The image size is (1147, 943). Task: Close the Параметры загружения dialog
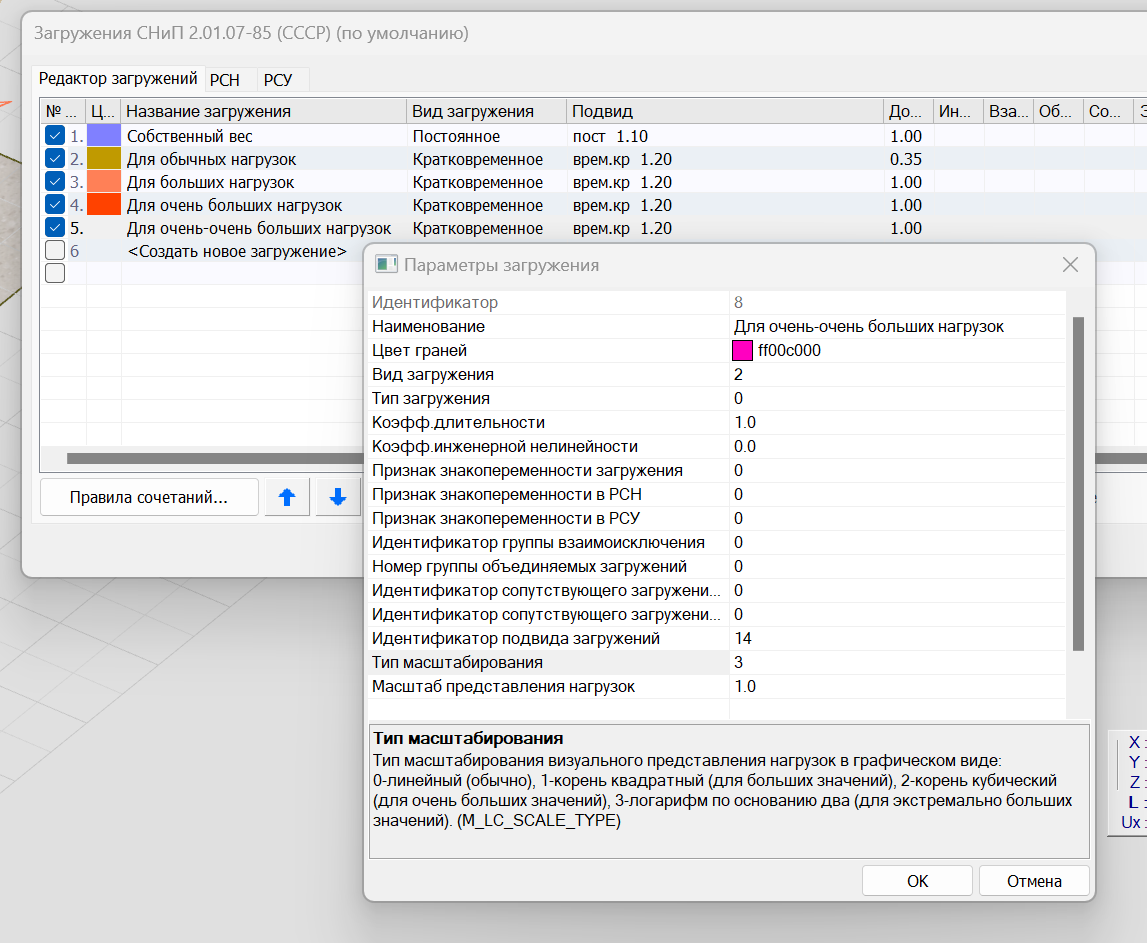click(x=1070, y=265)
